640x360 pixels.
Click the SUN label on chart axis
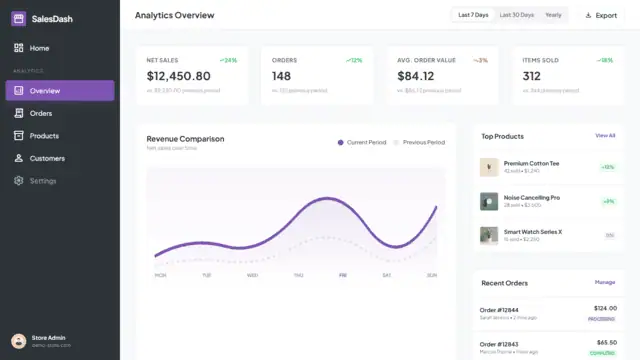(432, 276)
